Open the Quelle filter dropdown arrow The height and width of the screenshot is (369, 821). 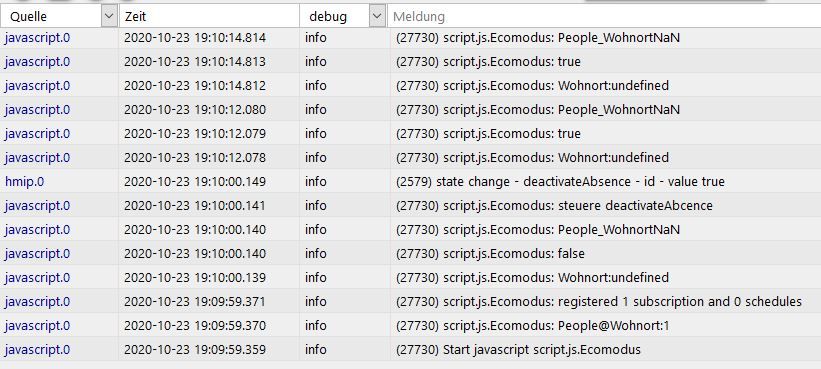(109, 17)
